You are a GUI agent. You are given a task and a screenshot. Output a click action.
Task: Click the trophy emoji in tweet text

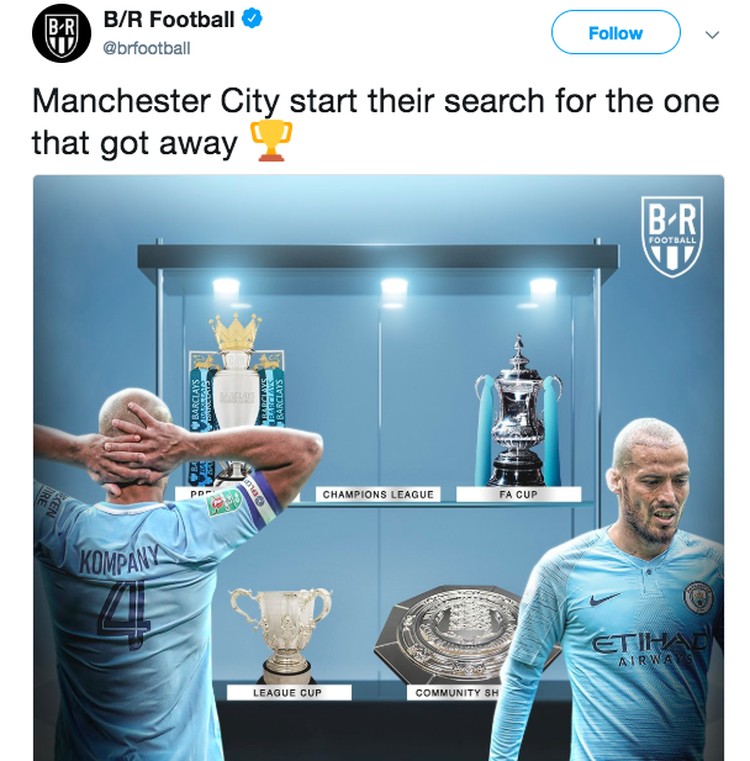(271, 141)
